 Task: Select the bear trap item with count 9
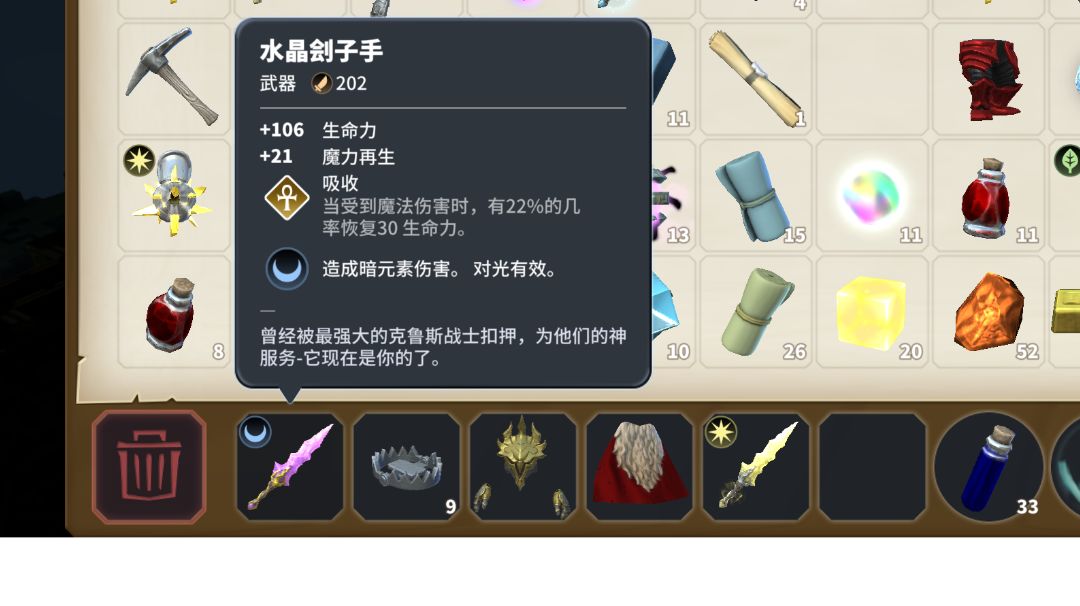pyautogui.click(x=406, y=466)
